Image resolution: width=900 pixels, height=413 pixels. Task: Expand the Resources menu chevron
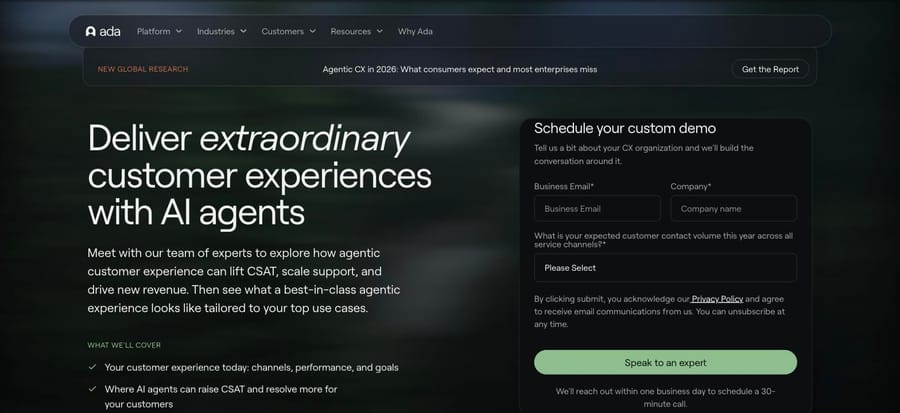click(x=379, y=32)
